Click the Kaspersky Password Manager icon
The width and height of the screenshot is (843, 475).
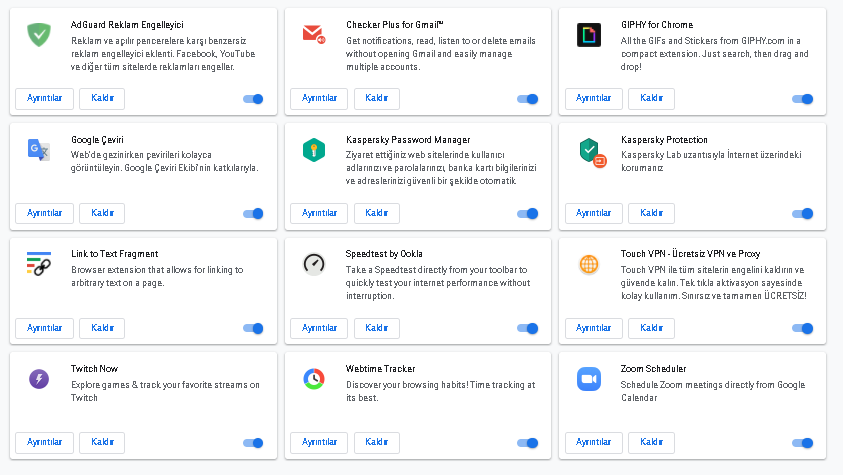[314, 150]
